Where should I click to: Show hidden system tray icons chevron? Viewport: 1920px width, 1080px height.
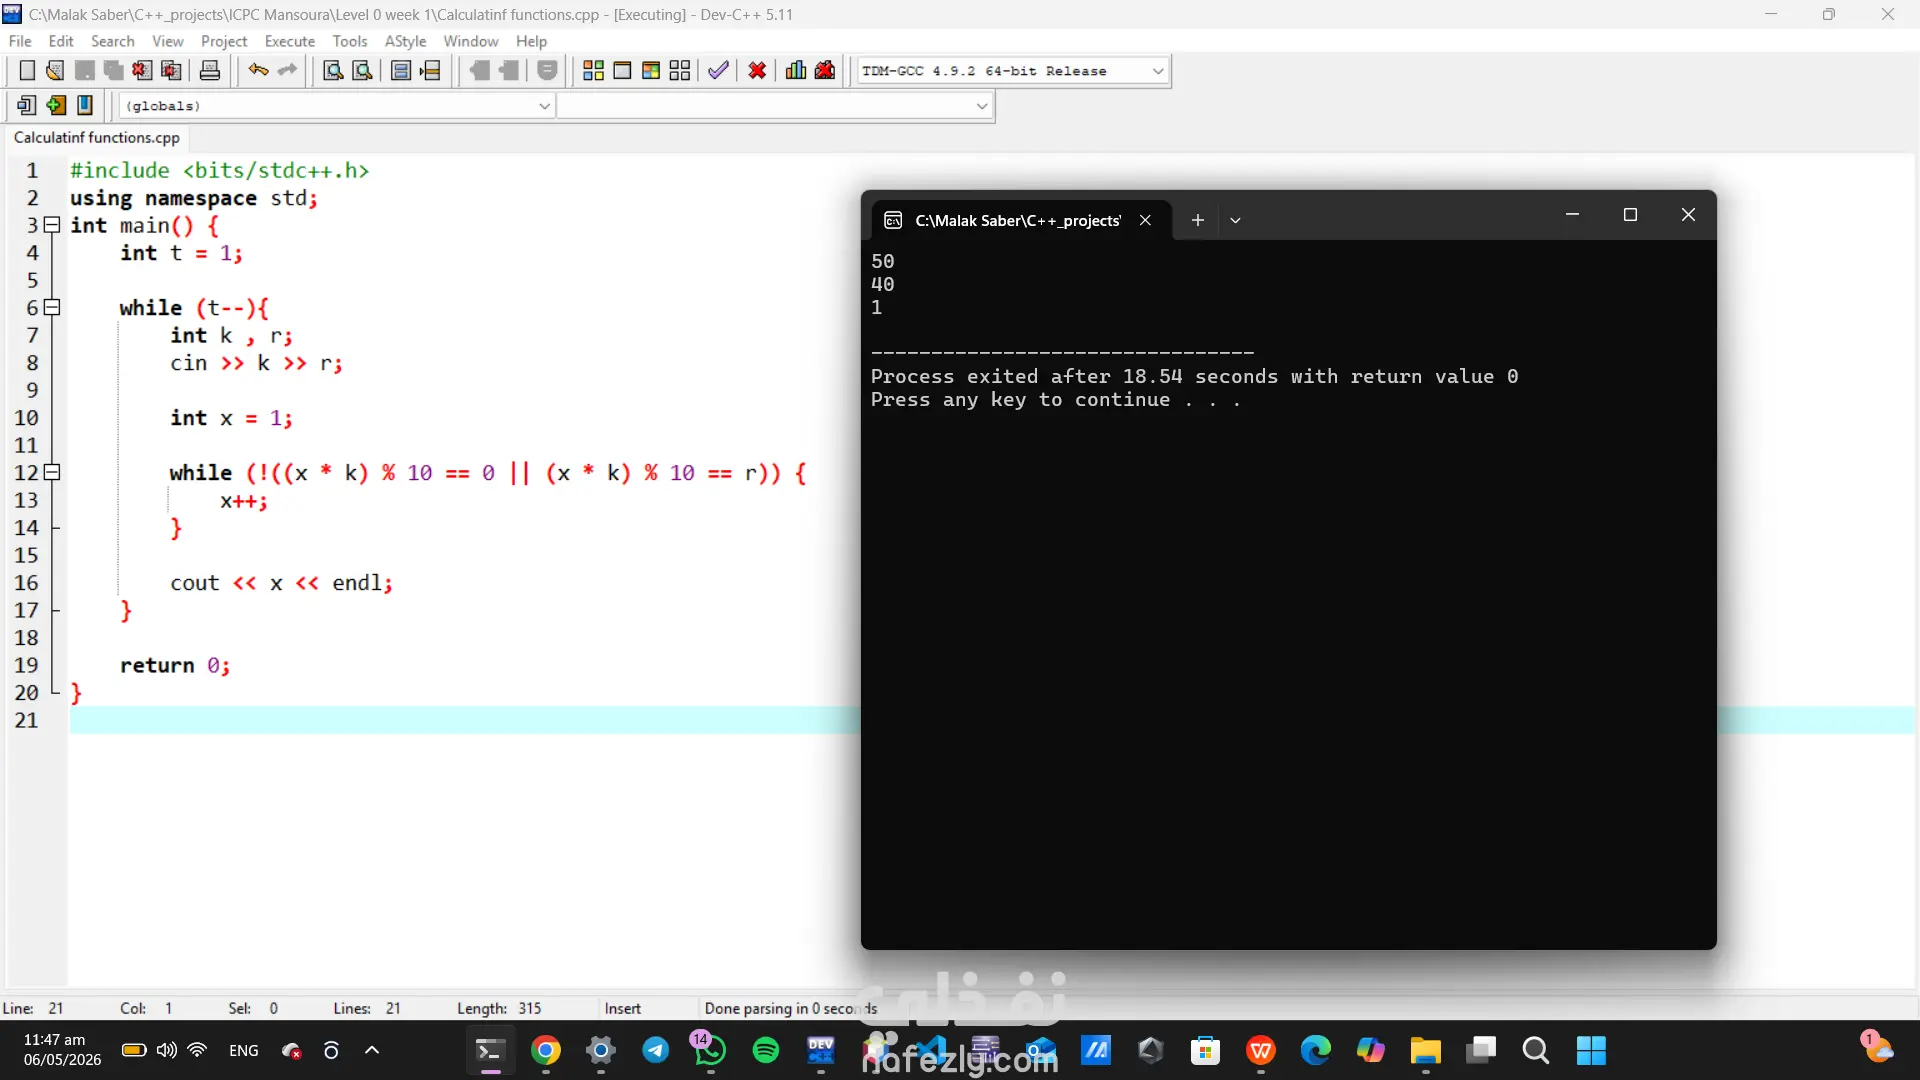tap(372, 1050)
